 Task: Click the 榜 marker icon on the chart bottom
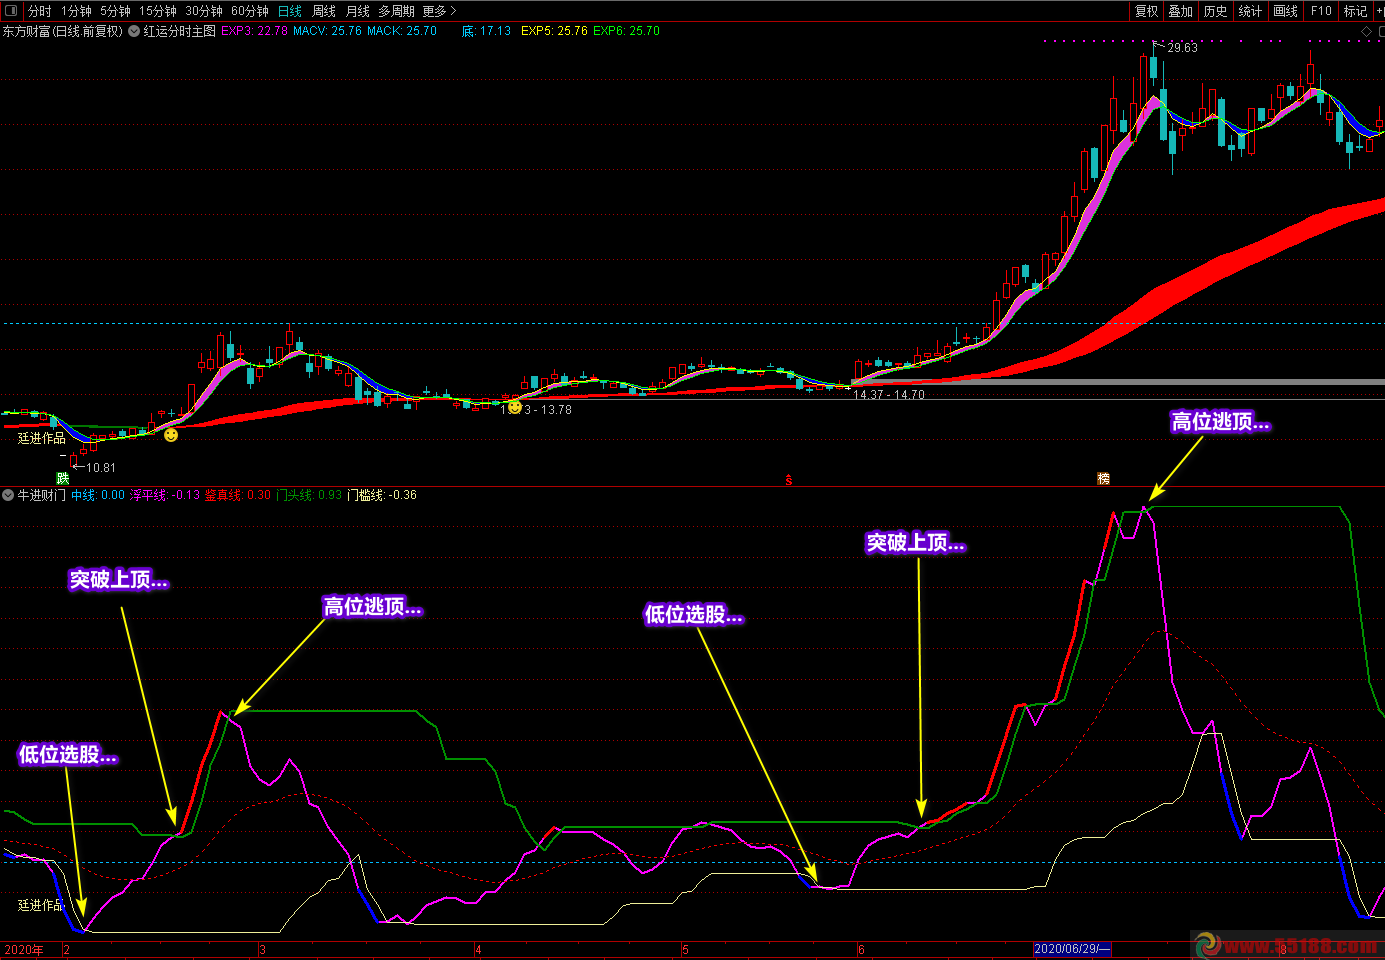pyautogui.click(x=1103, y=479)
